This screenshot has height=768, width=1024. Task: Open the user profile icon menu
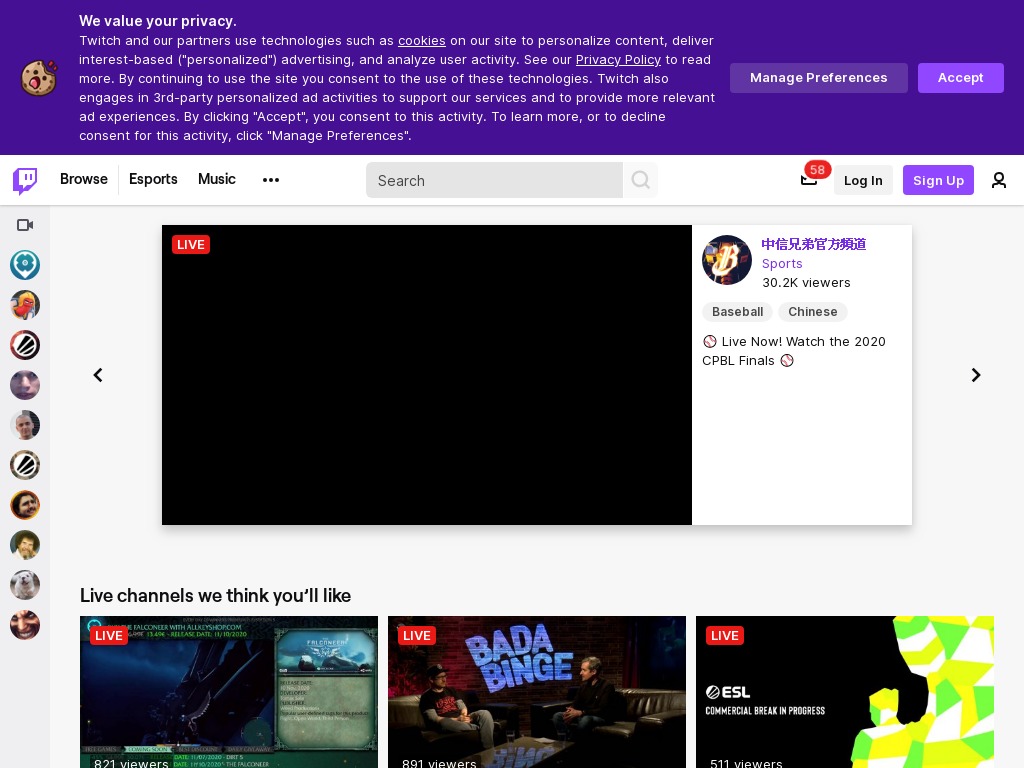point(999,180)
